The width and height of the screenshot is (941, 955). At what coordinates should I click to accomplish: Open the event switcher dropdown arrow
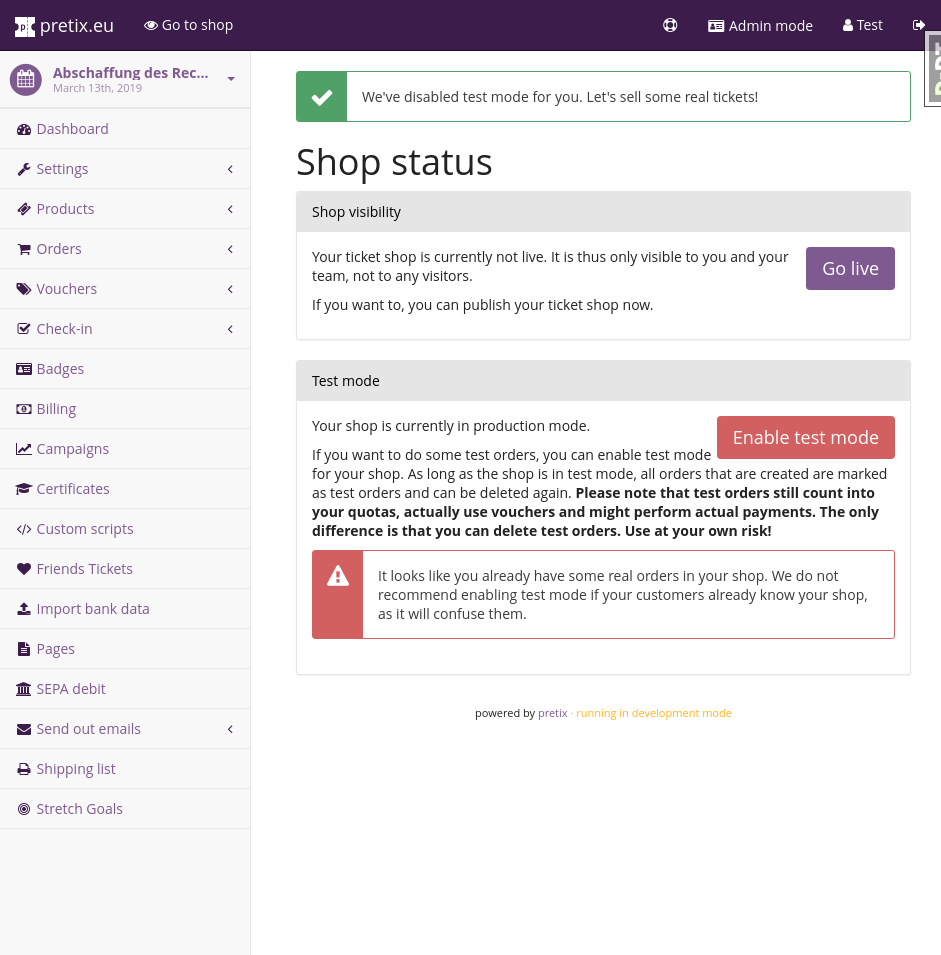(231, 79)
